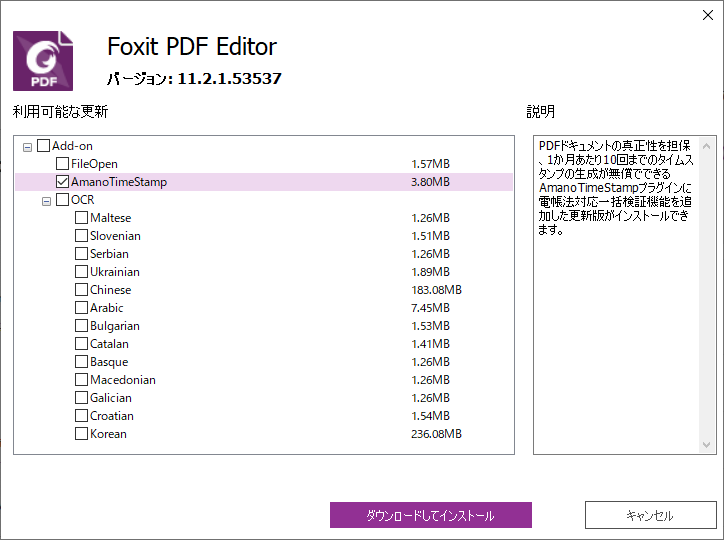Click the Foxit PDF Editor logo icon

tap(43, 61)
